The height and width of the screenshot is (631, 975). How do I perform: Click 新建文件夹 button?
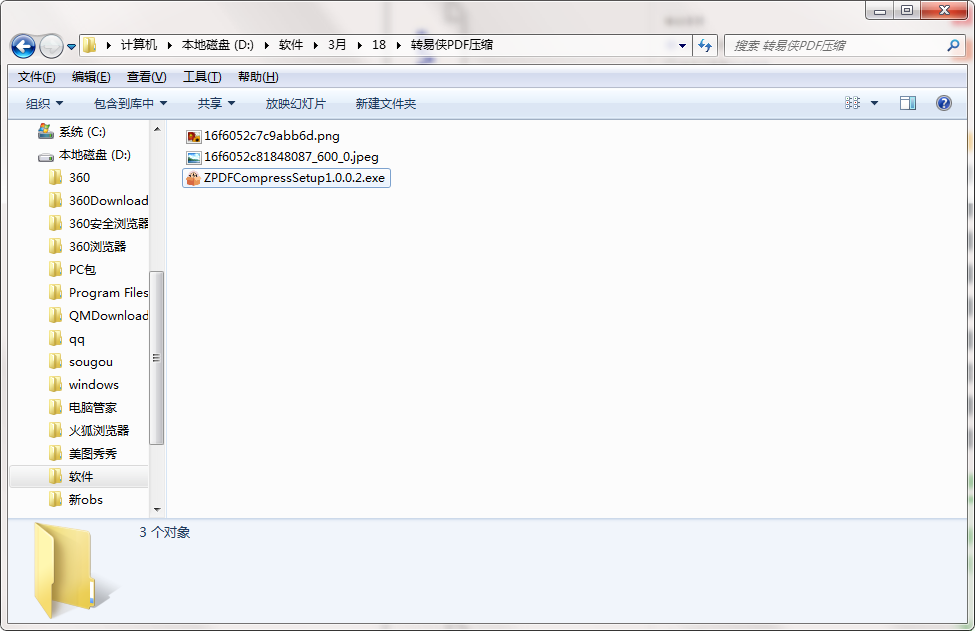coord(386,103)
